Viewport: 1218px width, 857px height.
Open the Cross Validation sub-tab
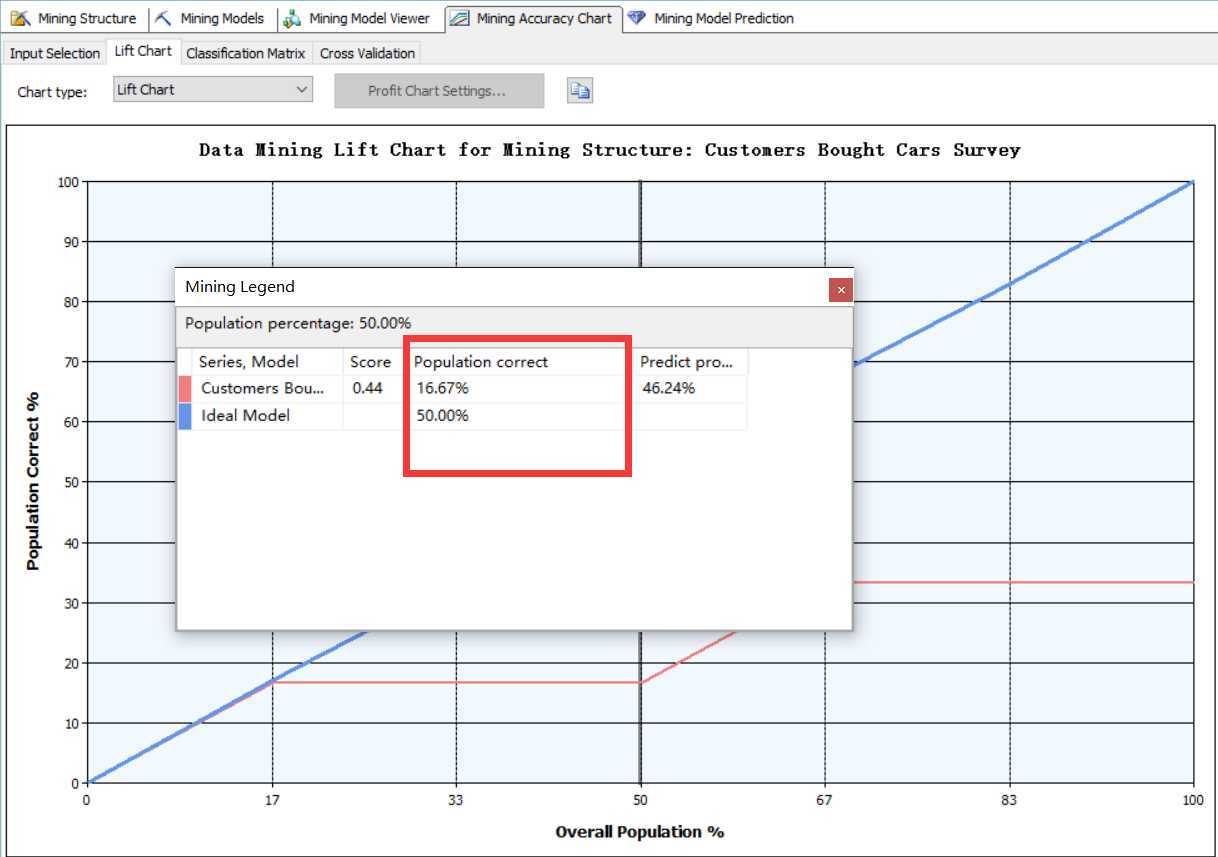(367, 53)
